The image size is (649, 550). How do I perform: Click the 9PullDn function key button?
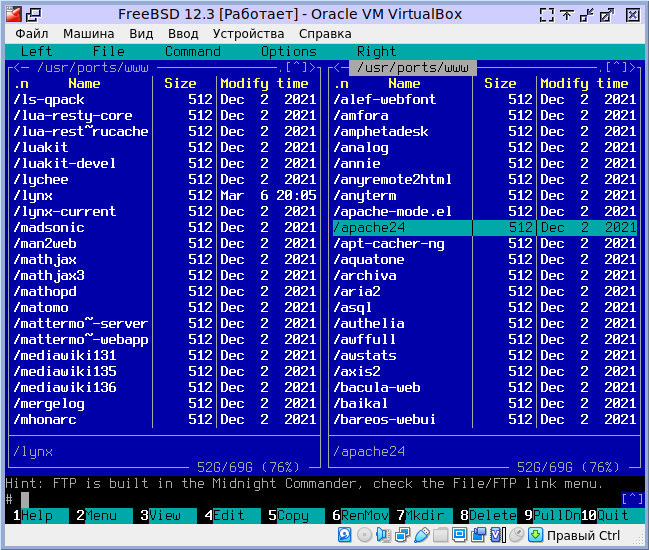(x=553, y=516)
